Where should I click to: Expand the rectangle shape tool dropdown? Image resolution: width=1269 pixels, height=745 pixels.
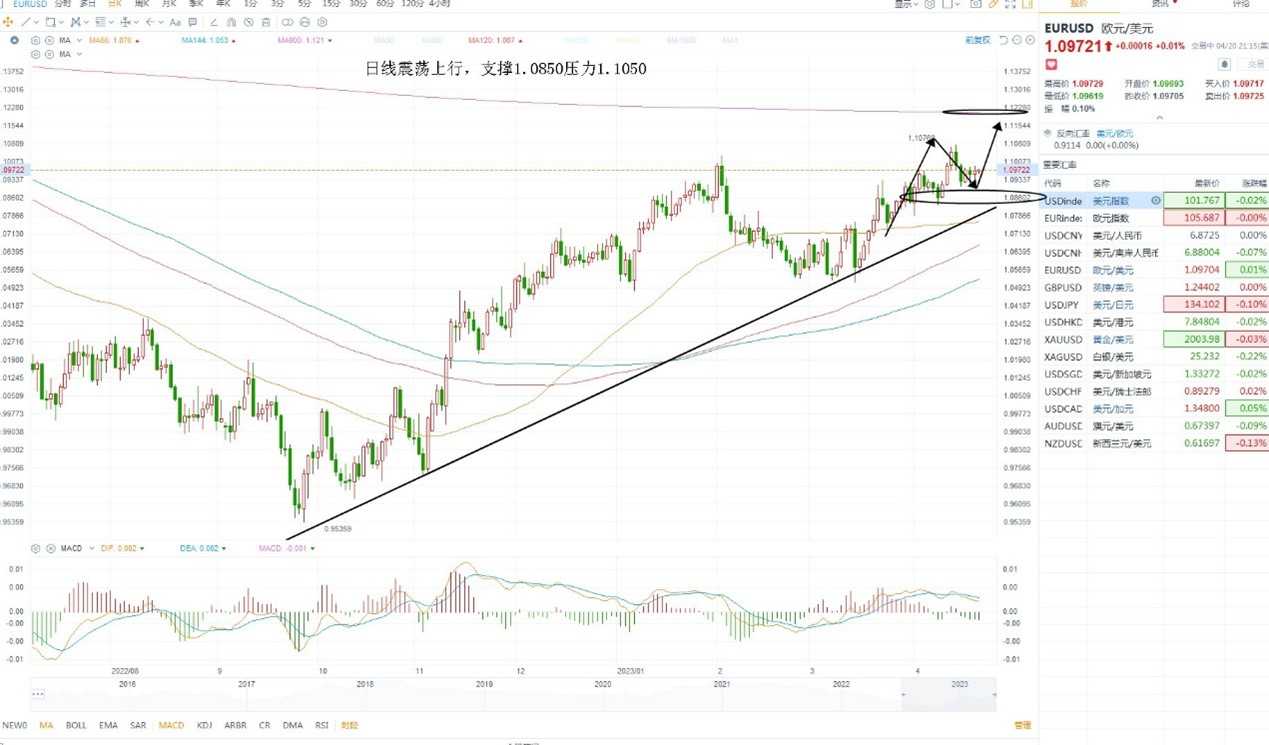tap(62, 22)
